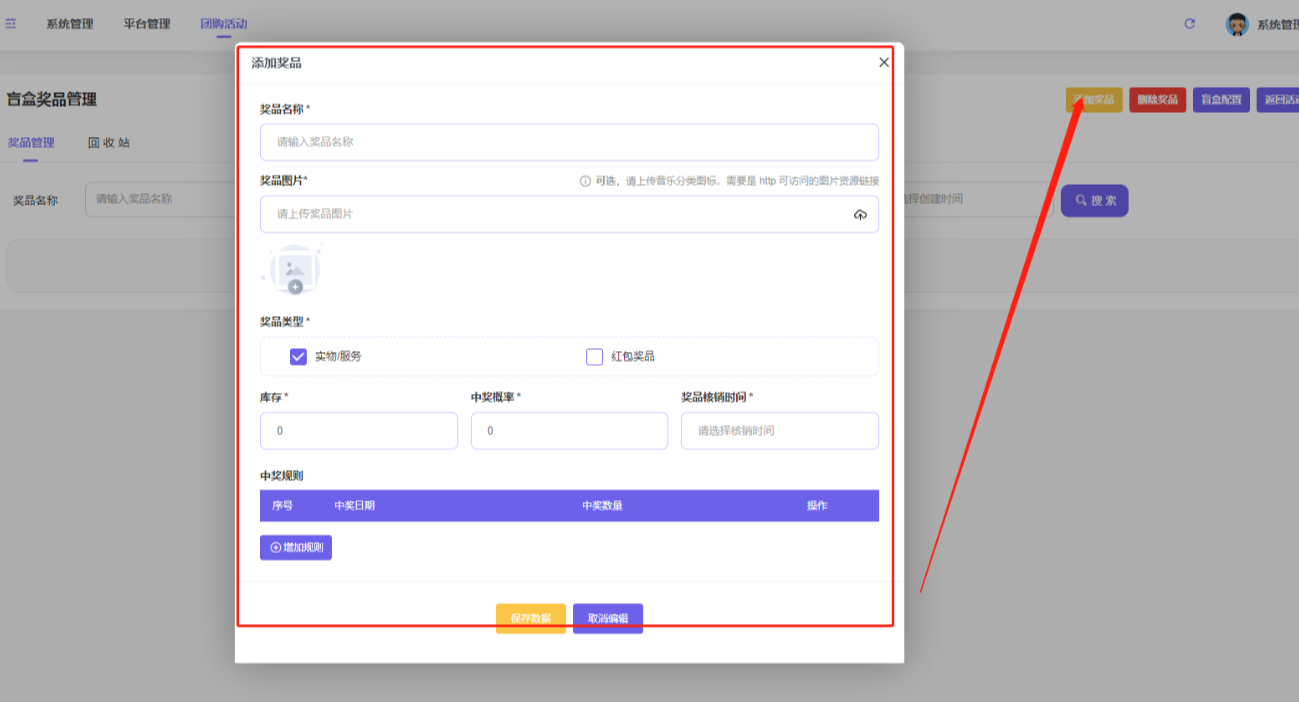
Task: Click the 请输入奖品名称 input field
Action: (569, 142)
